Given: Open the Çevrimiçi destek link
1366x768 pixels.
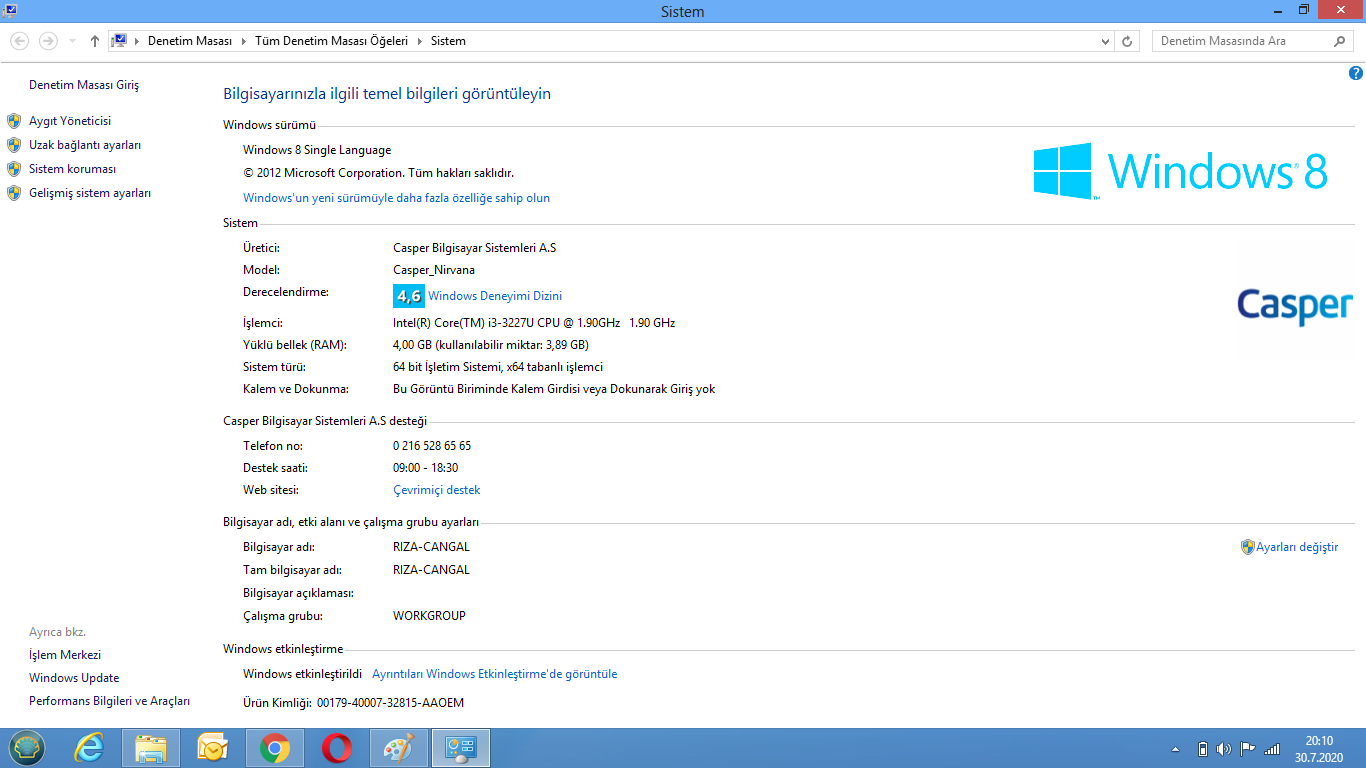Looking at the screenshot, I should tap(437, 490).
